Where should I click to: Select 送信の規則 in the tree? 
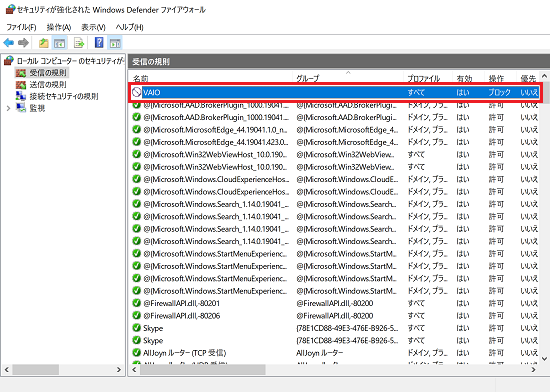[48, 85]
